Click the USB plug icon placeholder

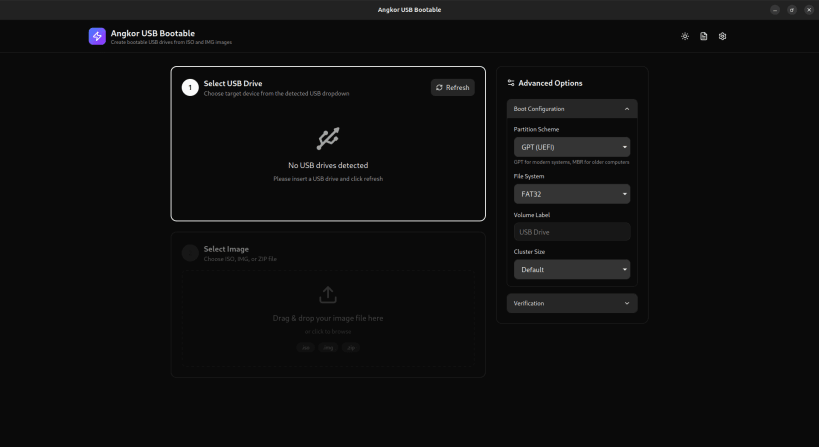[x=328, y=138]
